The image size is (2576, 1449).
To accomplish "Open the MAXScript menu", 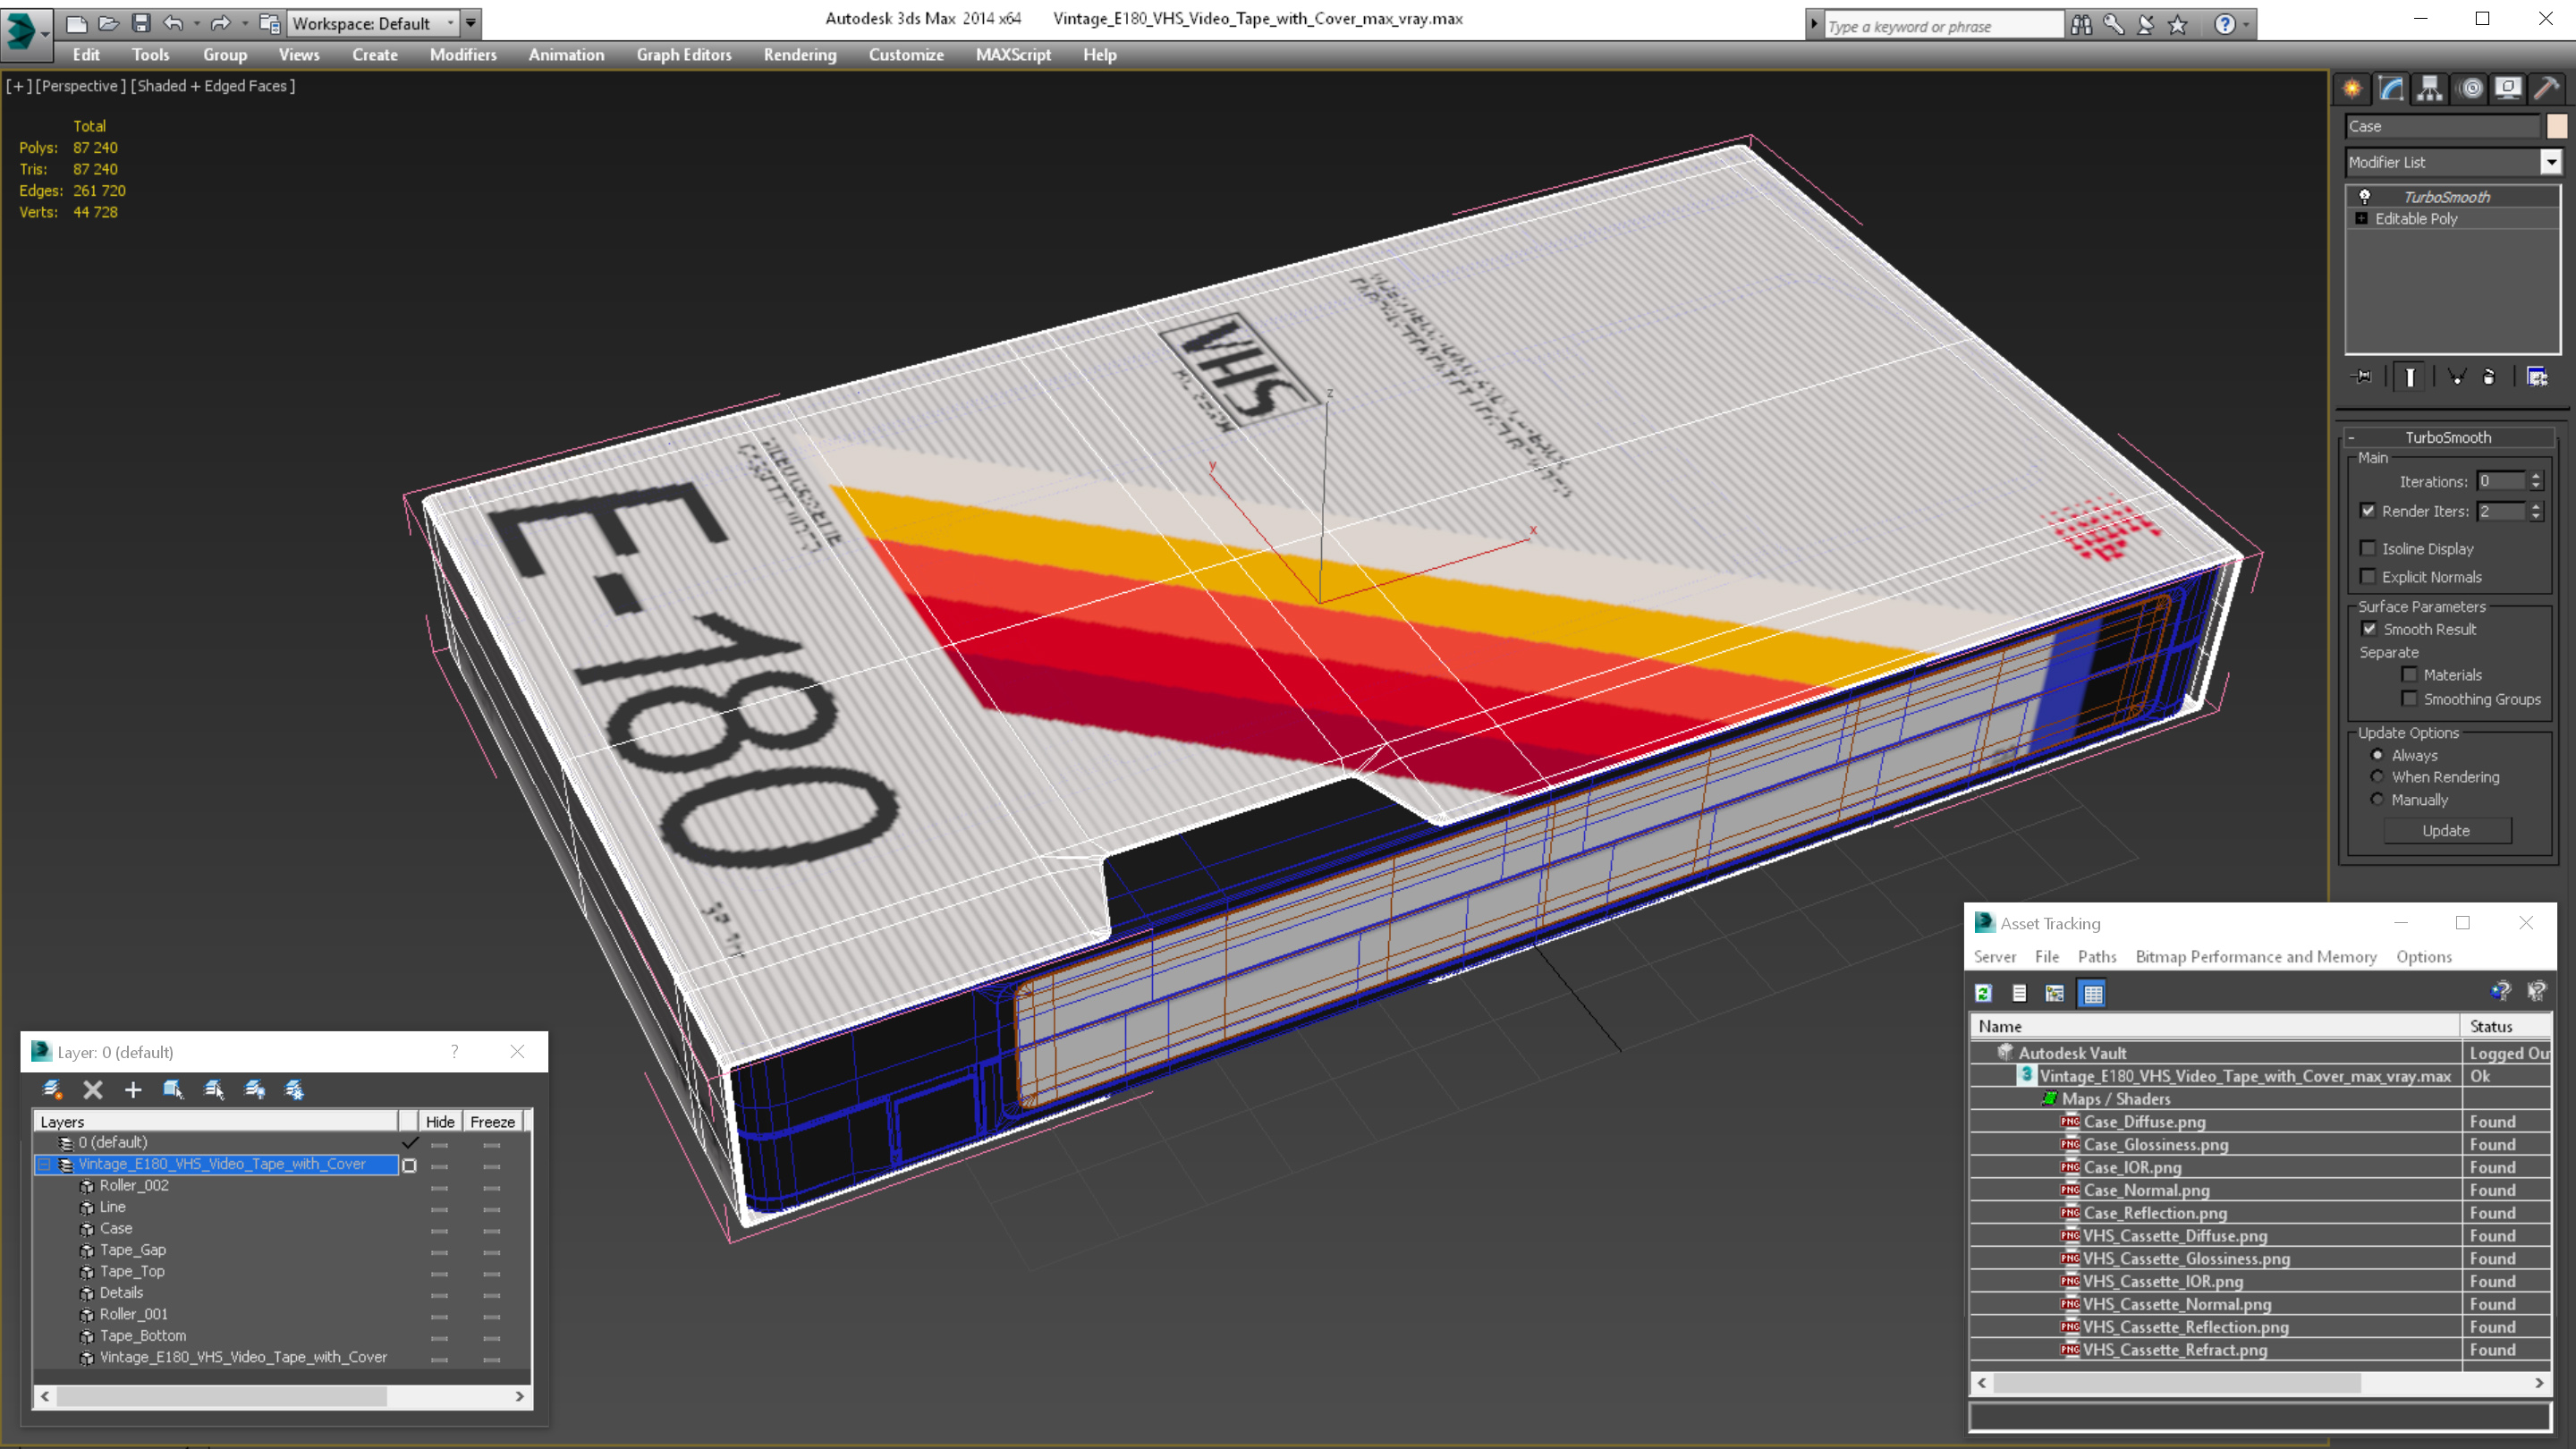I will pyautogui.click(x=1013, y=55).
